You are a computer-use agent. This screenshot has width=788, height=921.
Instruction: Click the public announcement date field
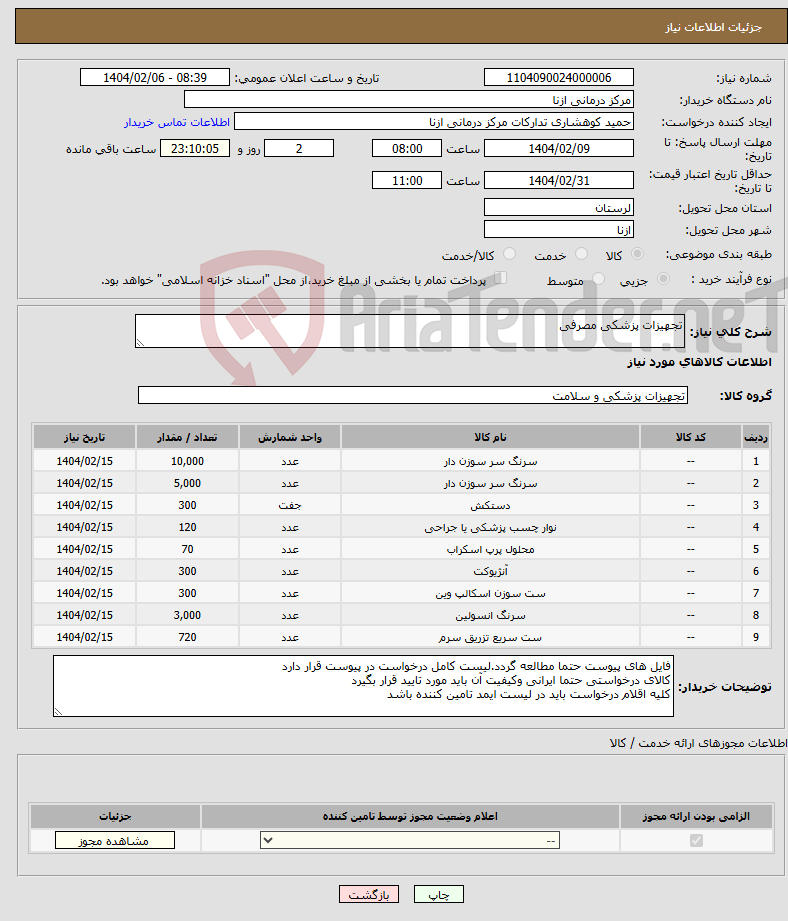[155, 78]
